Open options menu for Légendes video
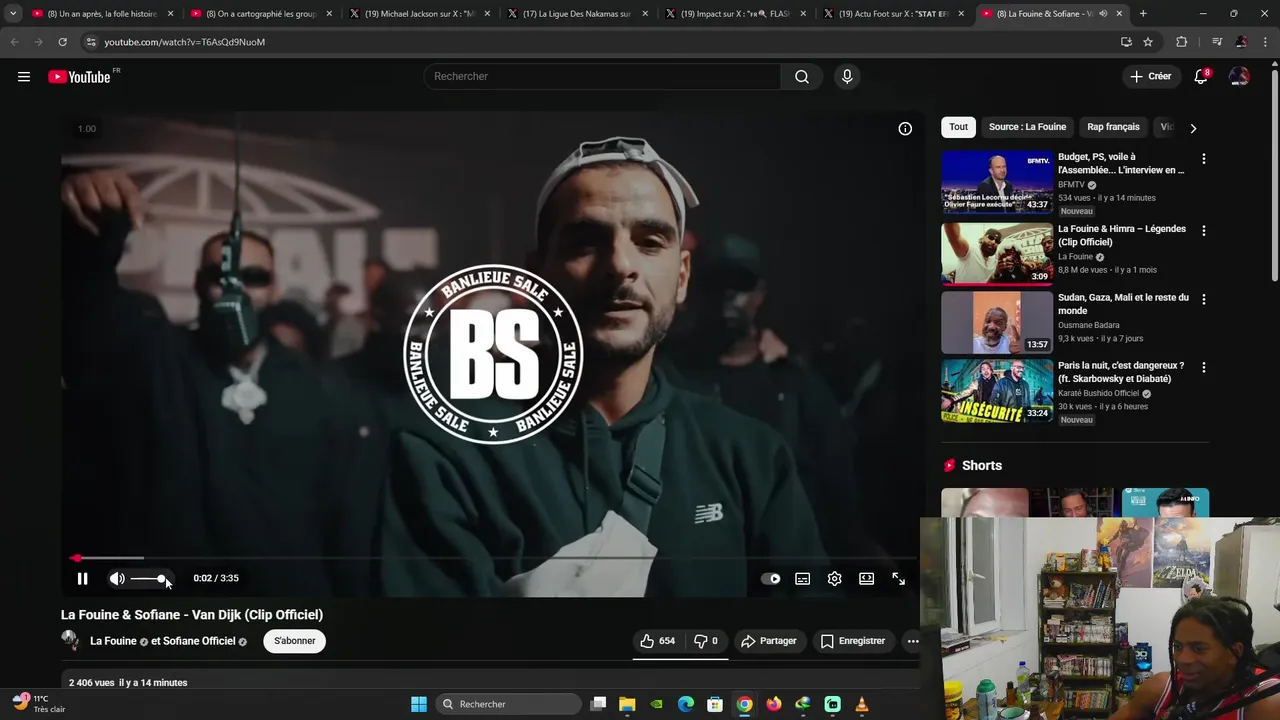 click(1203, 231)
